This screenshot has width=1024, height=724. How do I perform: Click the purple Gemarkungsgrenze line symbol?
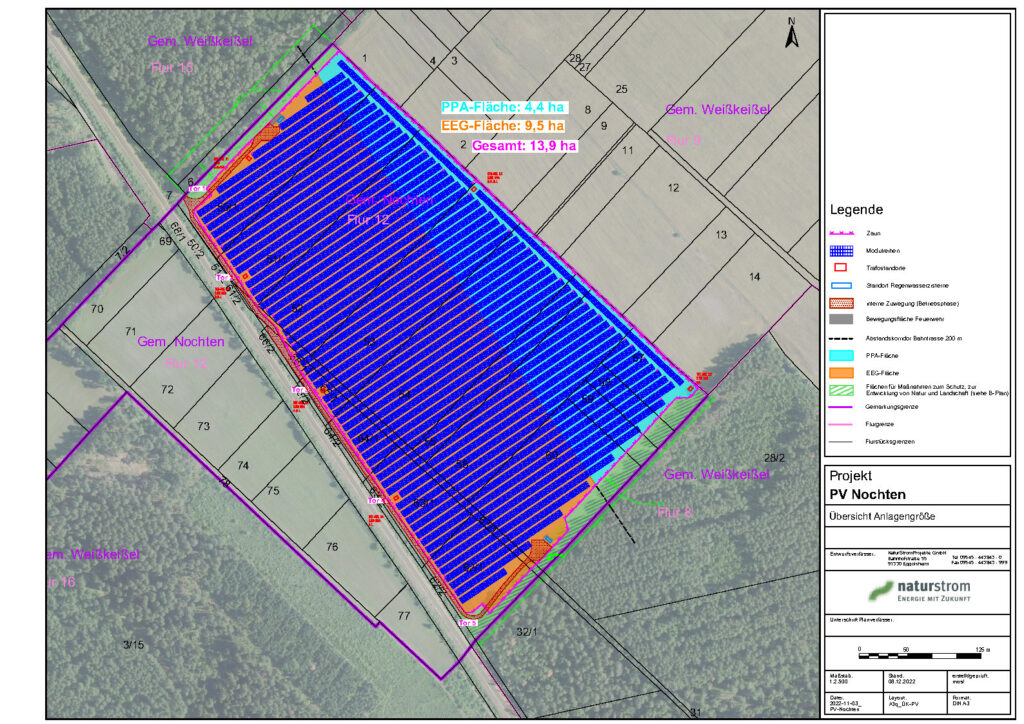pos(841,407)
